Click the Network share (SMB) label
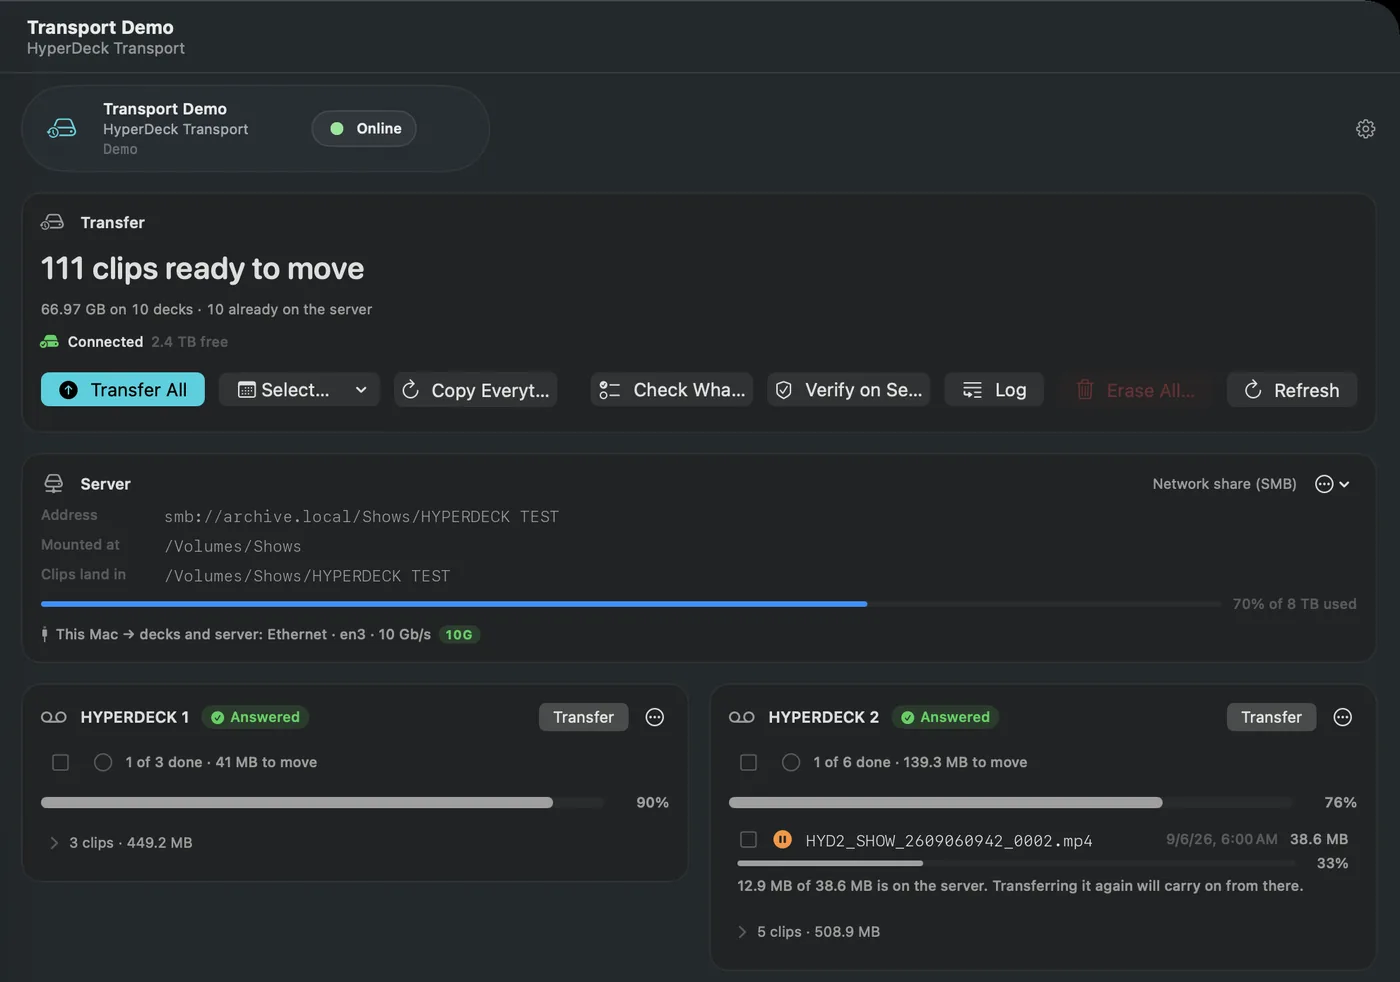 [x=1224, y=484]
